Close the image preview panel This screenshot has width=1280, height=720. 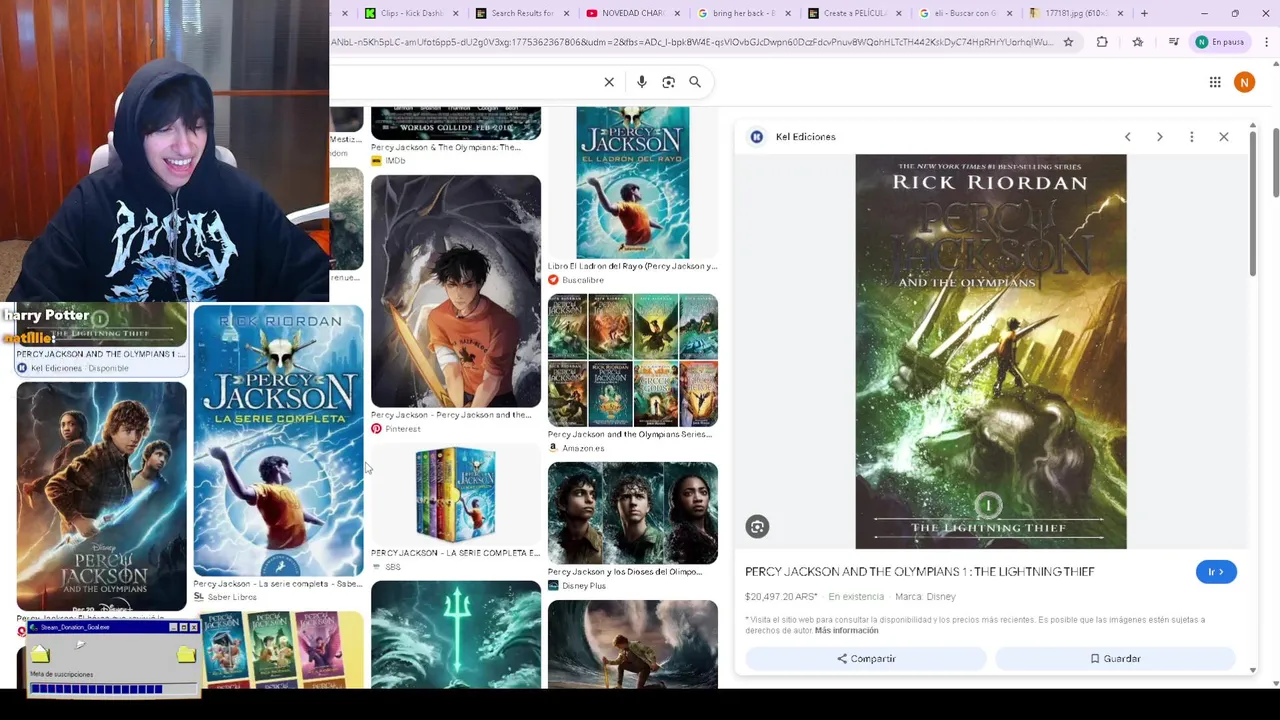click(x=1223, y=137)
